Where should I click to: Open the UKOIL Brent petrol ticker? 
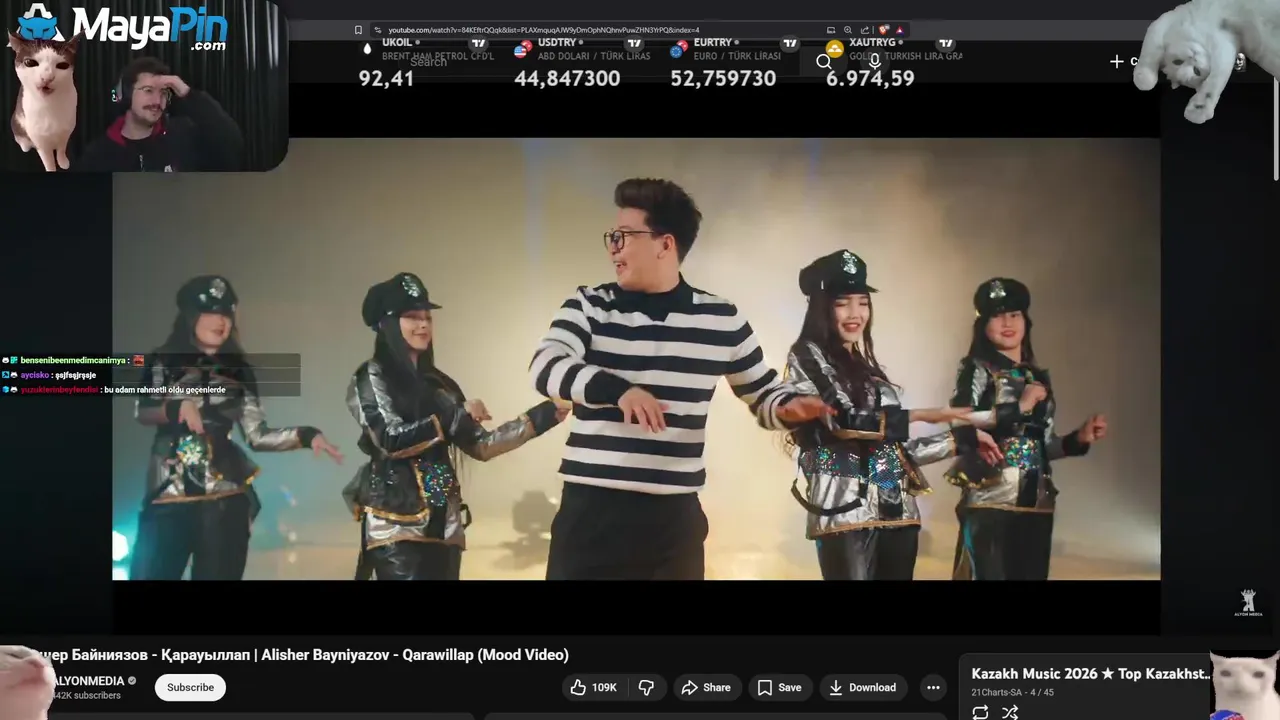point(428,64)
